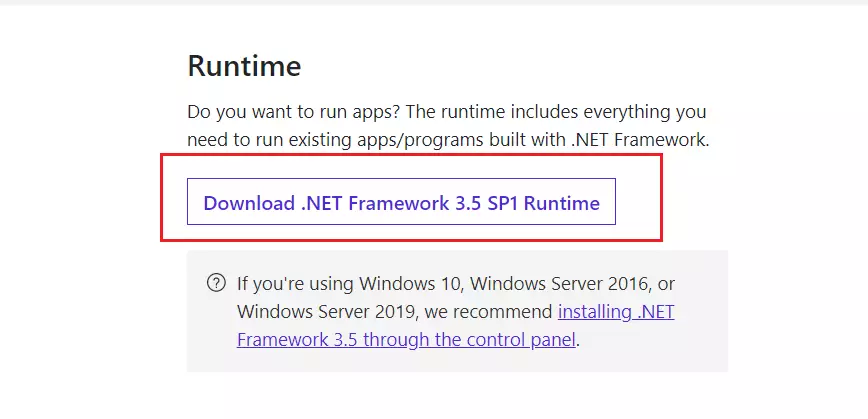Click 'need to run existing apps/programs' text
The width and height of the screenshot is (868, 419).
(x=335, y=140)
